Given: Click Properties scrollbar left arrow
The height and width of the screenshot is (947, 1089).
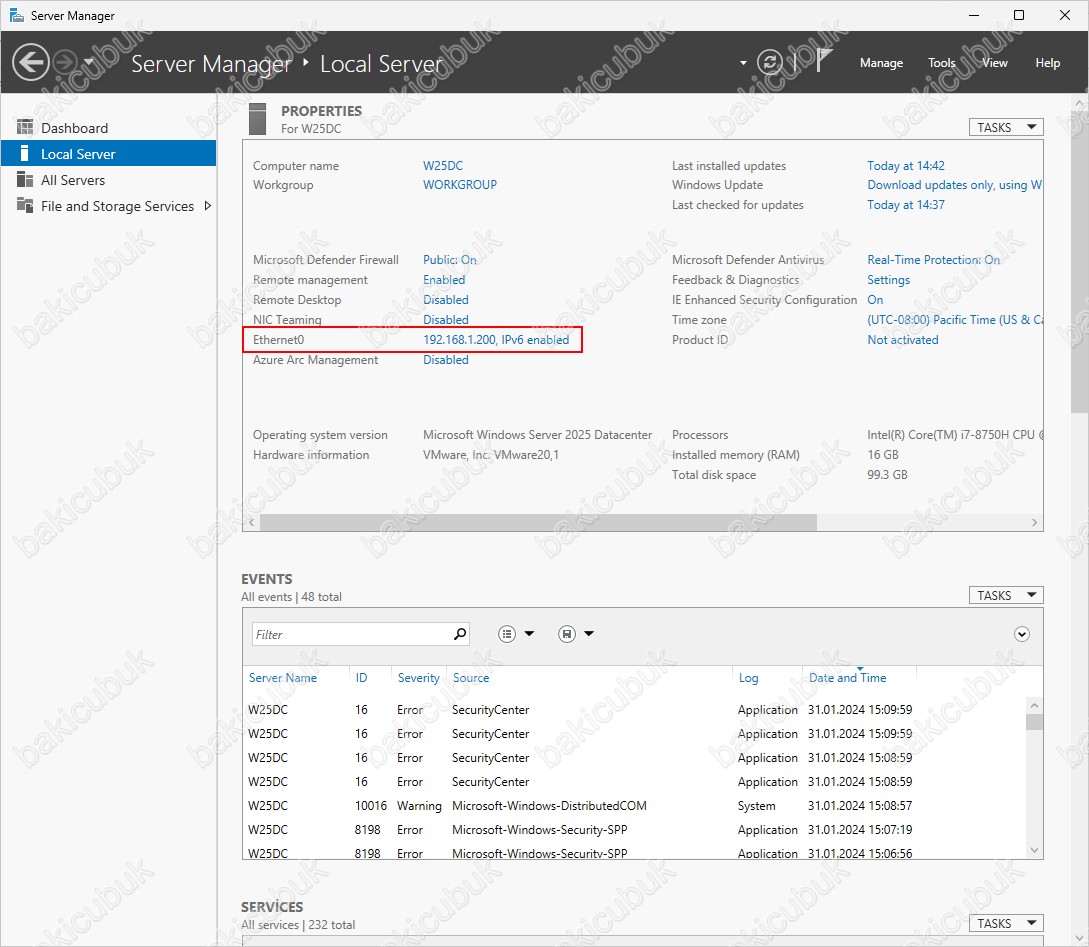Looking at the screenshot, I should click(251, 522).
